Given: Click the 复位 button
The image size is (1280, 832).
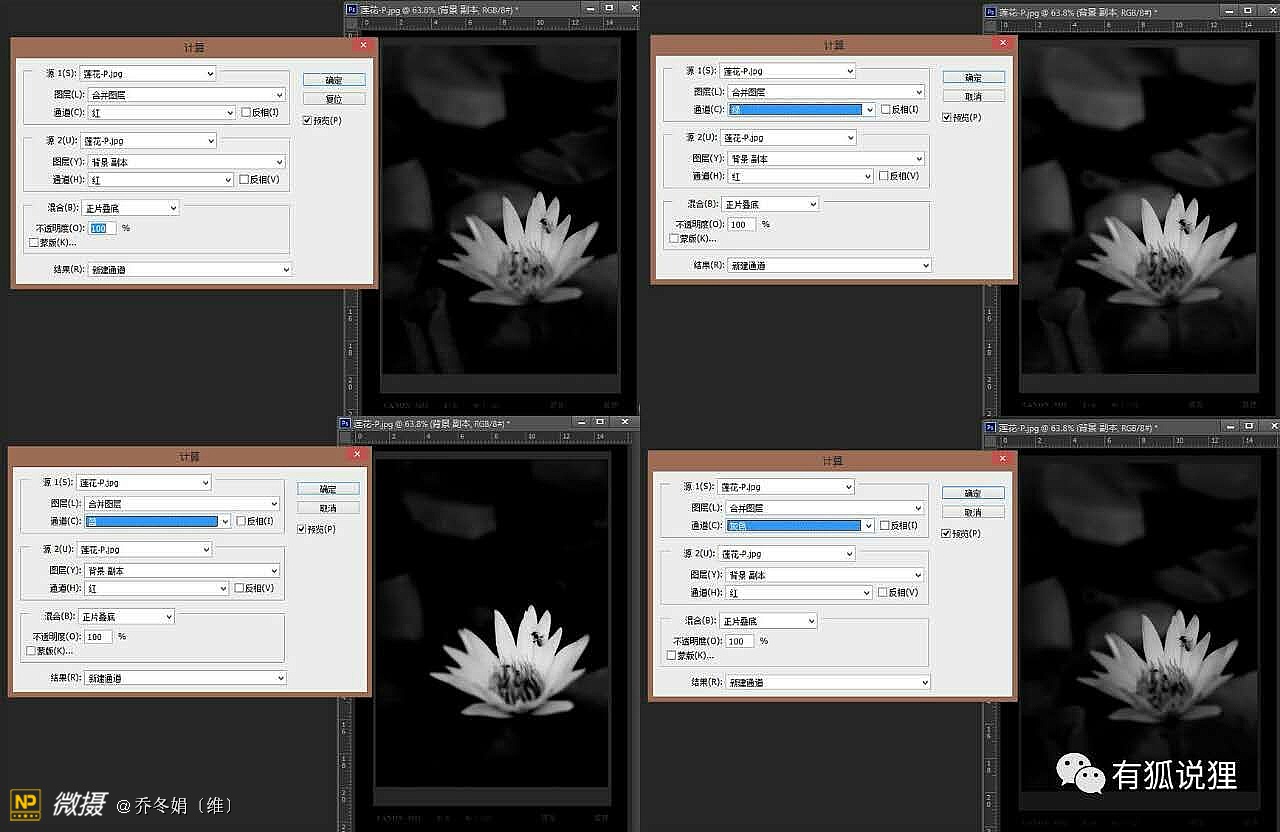Looking at the screenshot, I should (334, 99).
